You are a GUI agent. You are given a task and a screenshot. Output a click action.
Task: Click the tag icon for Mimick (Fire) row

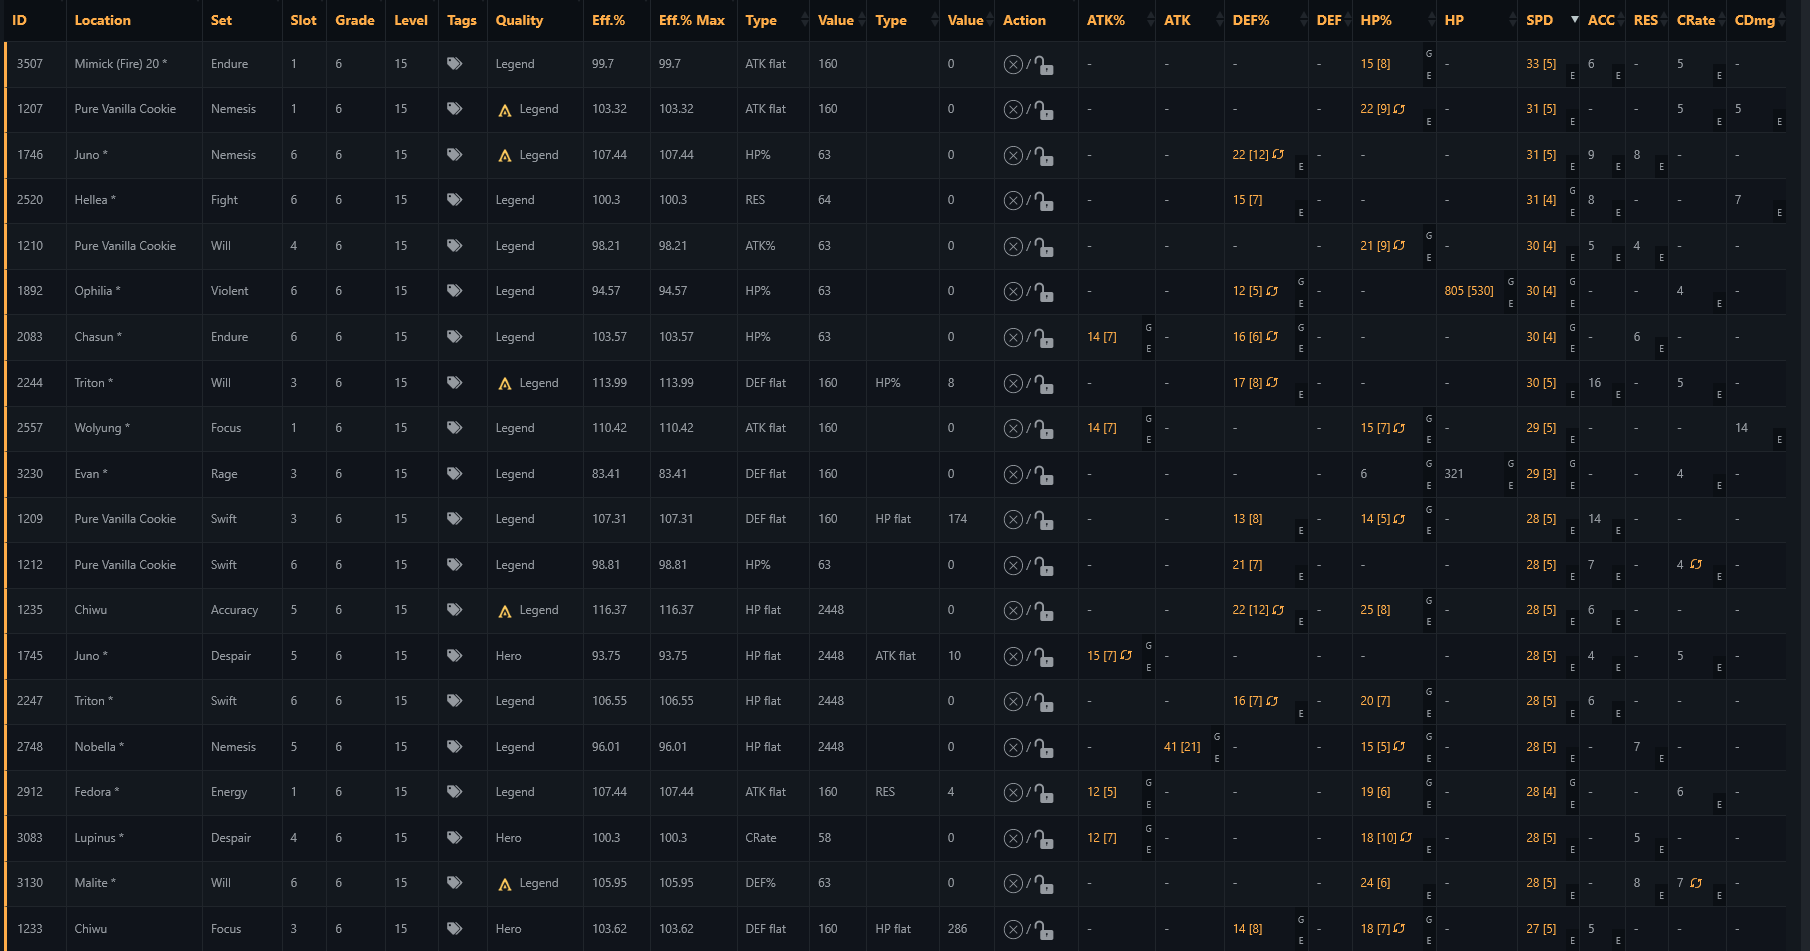click(x=454, y=63)
